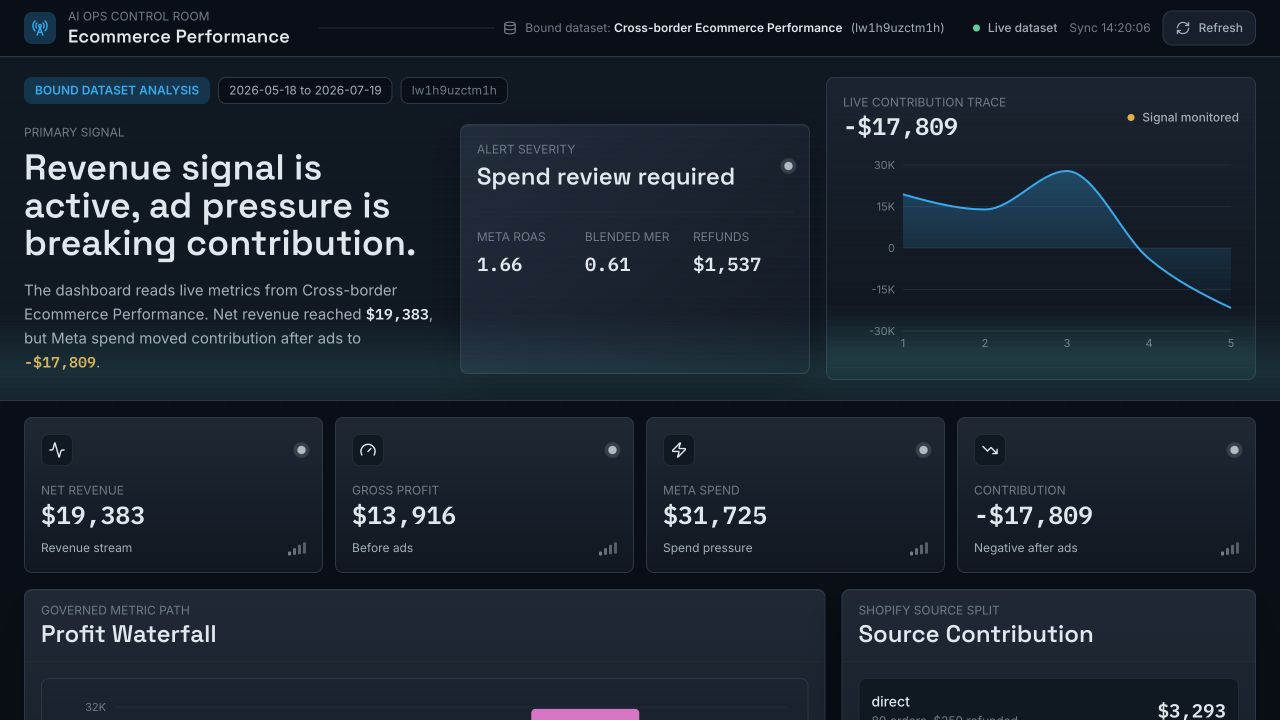Open the date range 2026-05-18 to 2026-07-19 chip
The height and width of the screenshot is (720, 1280).
[x=305, y=90]
